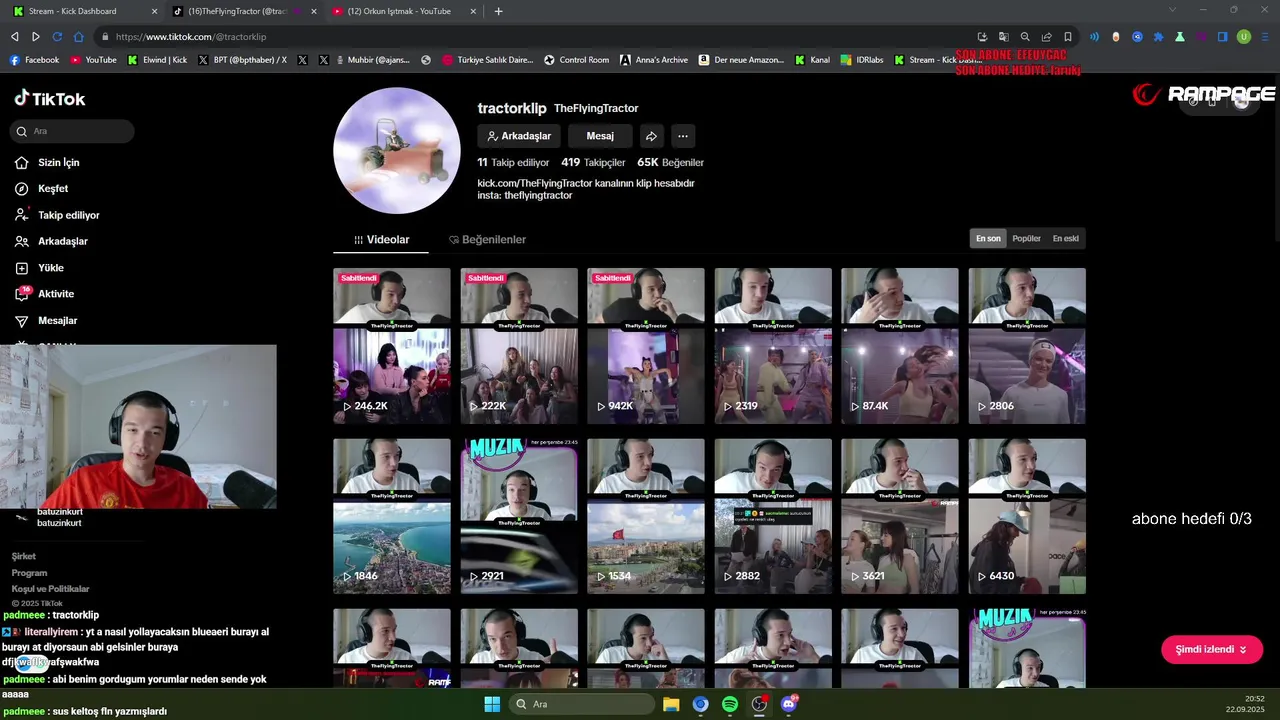1280x720 pixels.
Task: Click the TikTok Ara search field
Action: [72, 131]
